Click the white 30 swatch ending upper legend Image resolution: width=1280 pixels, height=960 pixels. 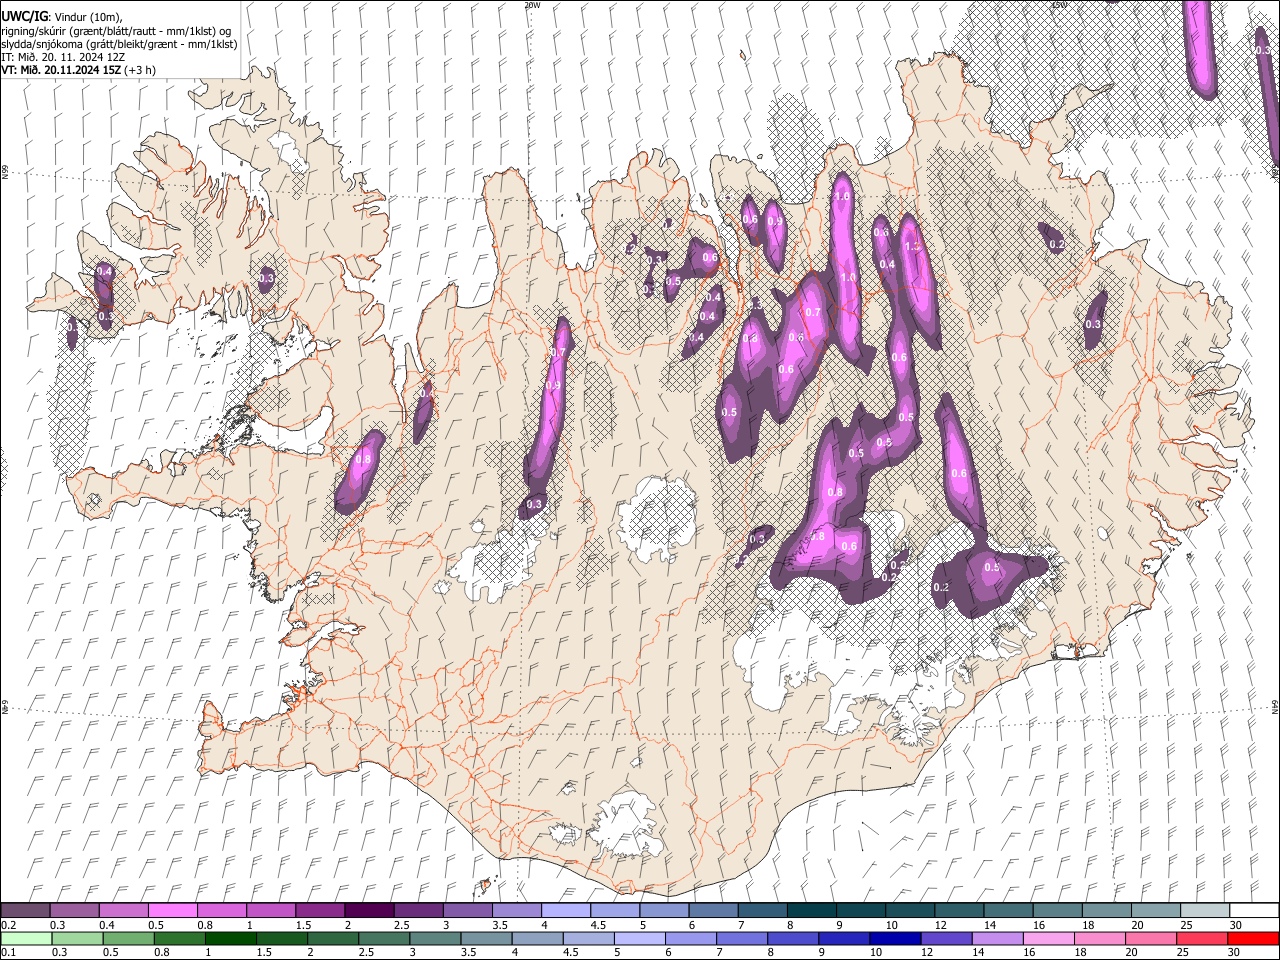click(x=1254, y=911)
